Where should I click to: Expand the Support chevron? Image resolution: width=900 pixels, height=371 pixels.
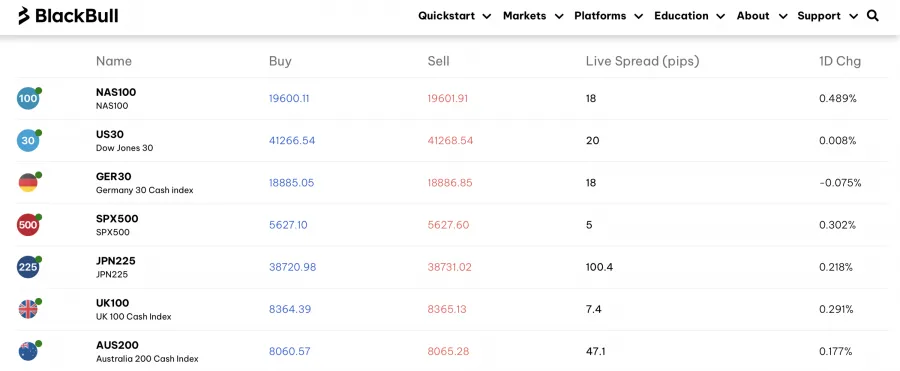tap(854, 17)
